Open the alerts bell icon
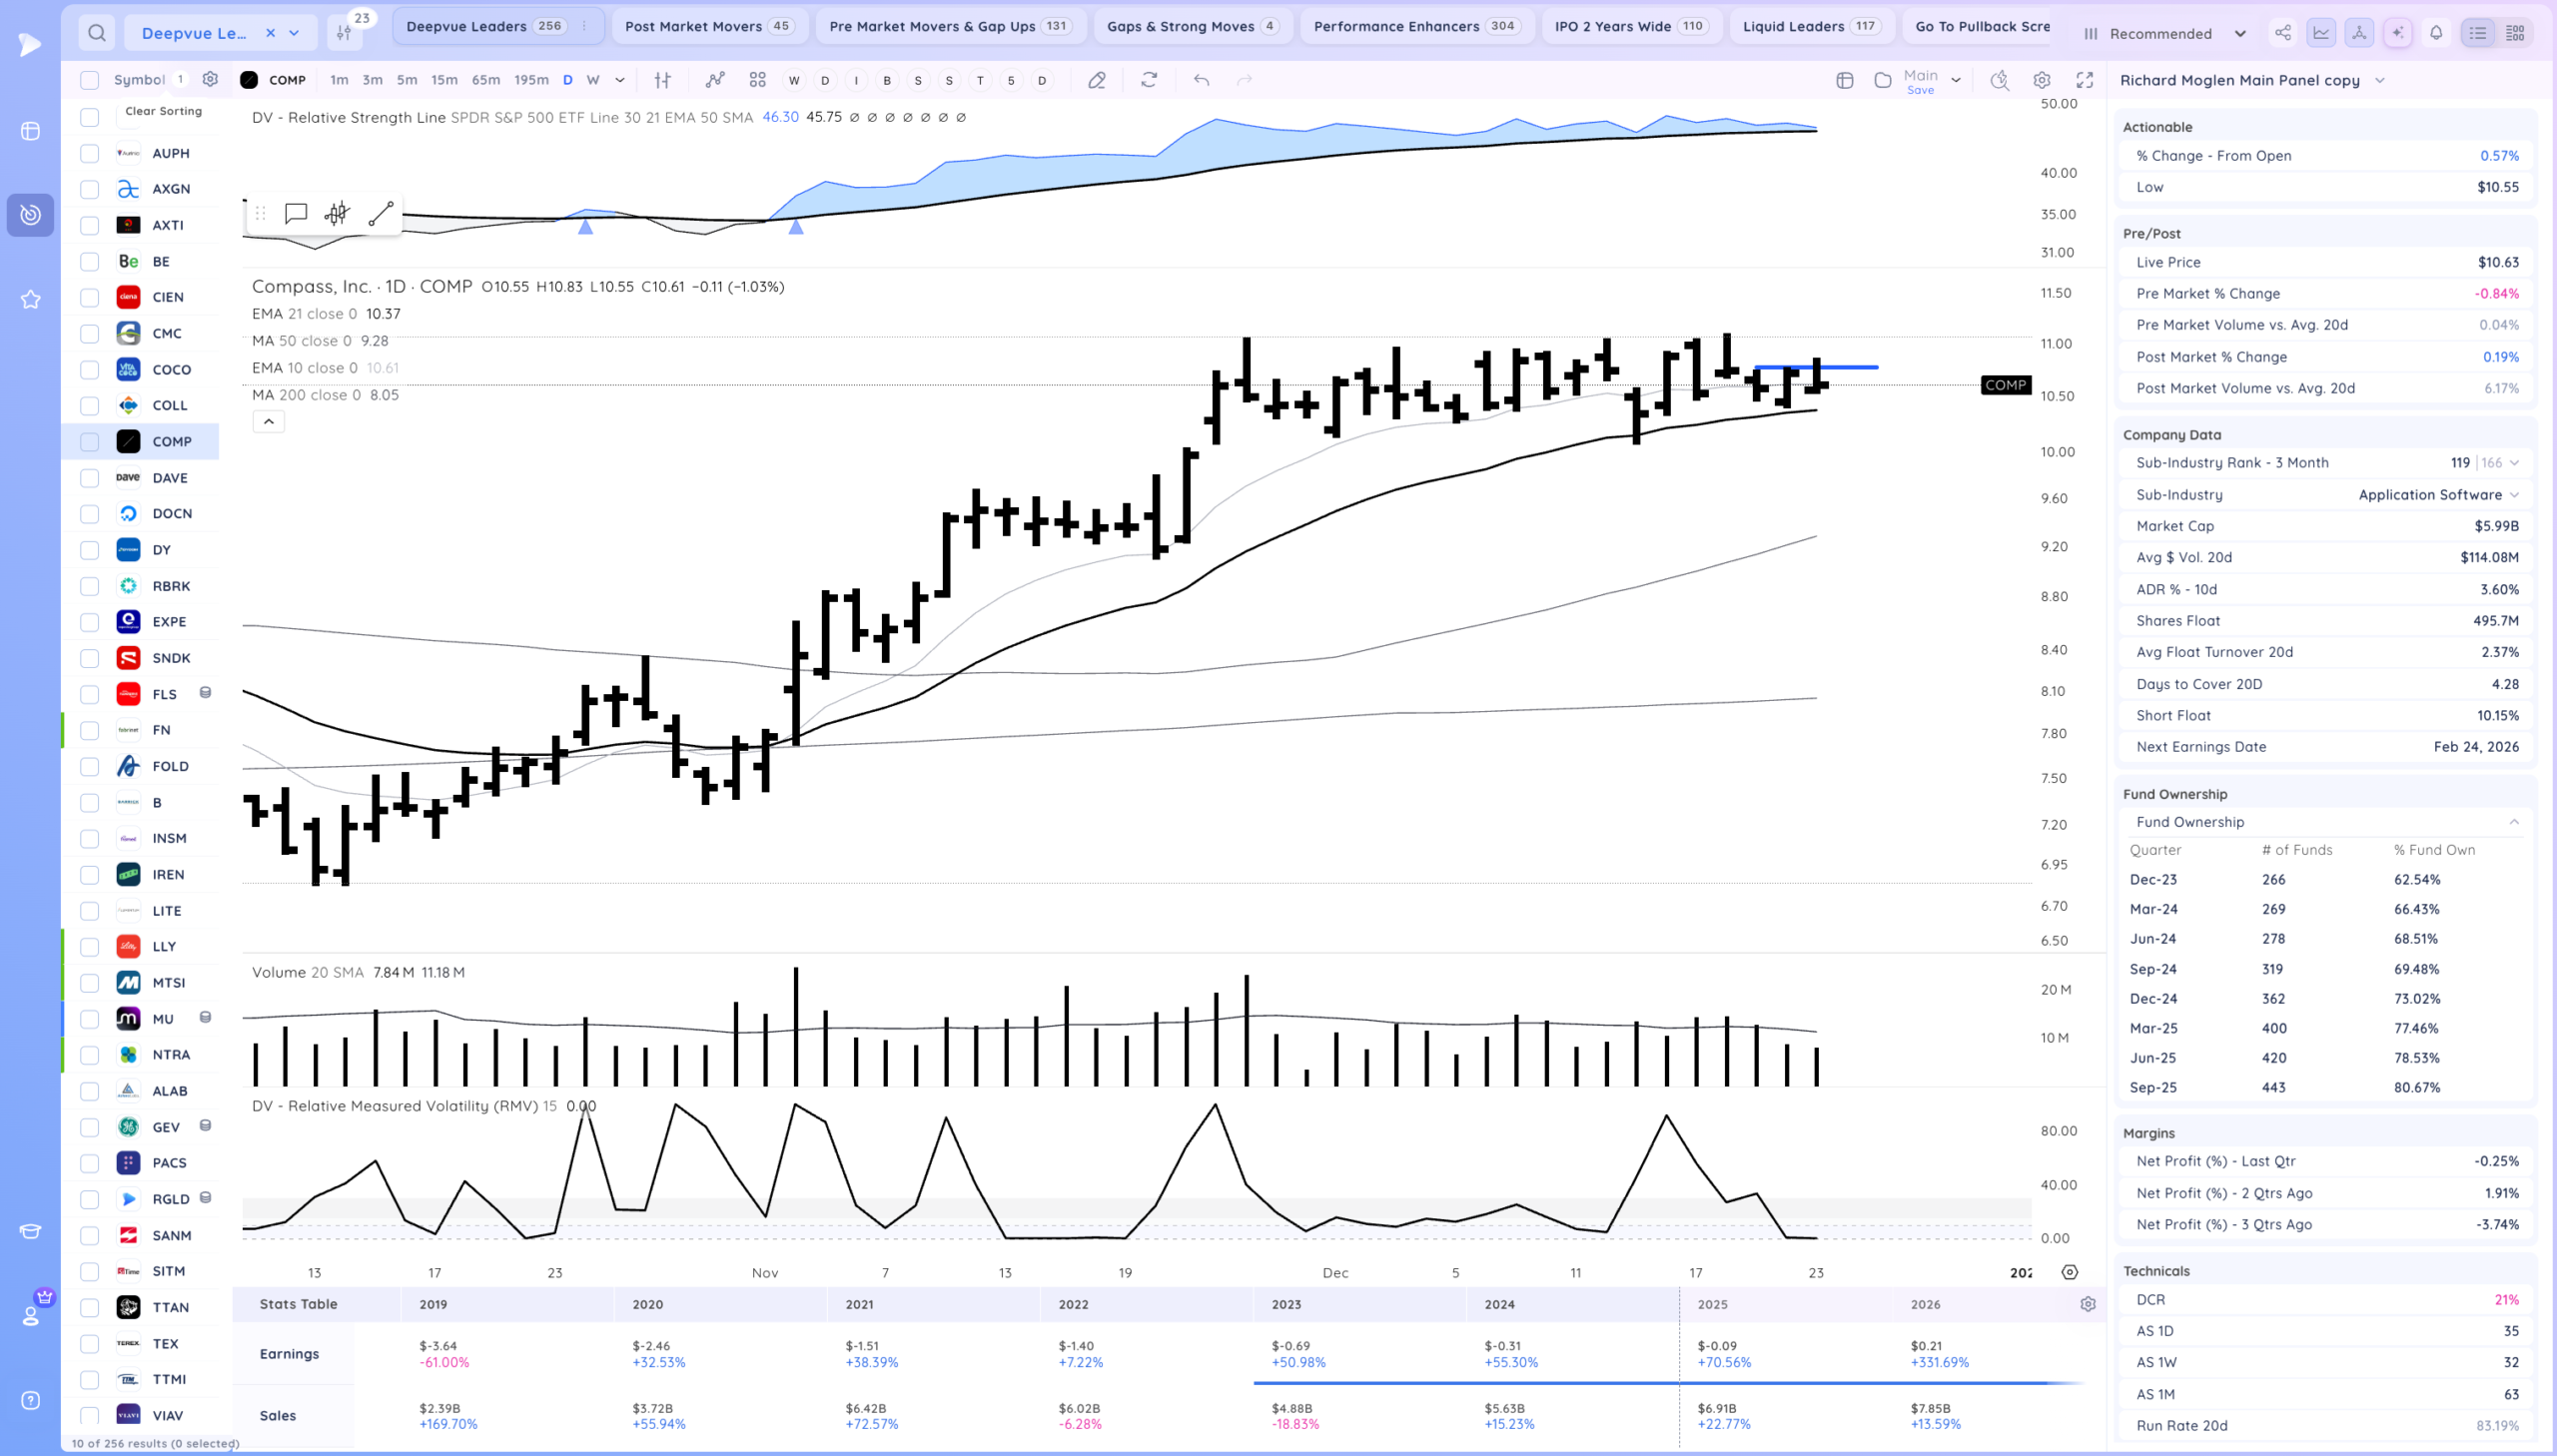The image size is (2557, 1456). [x=2436, y=33]
